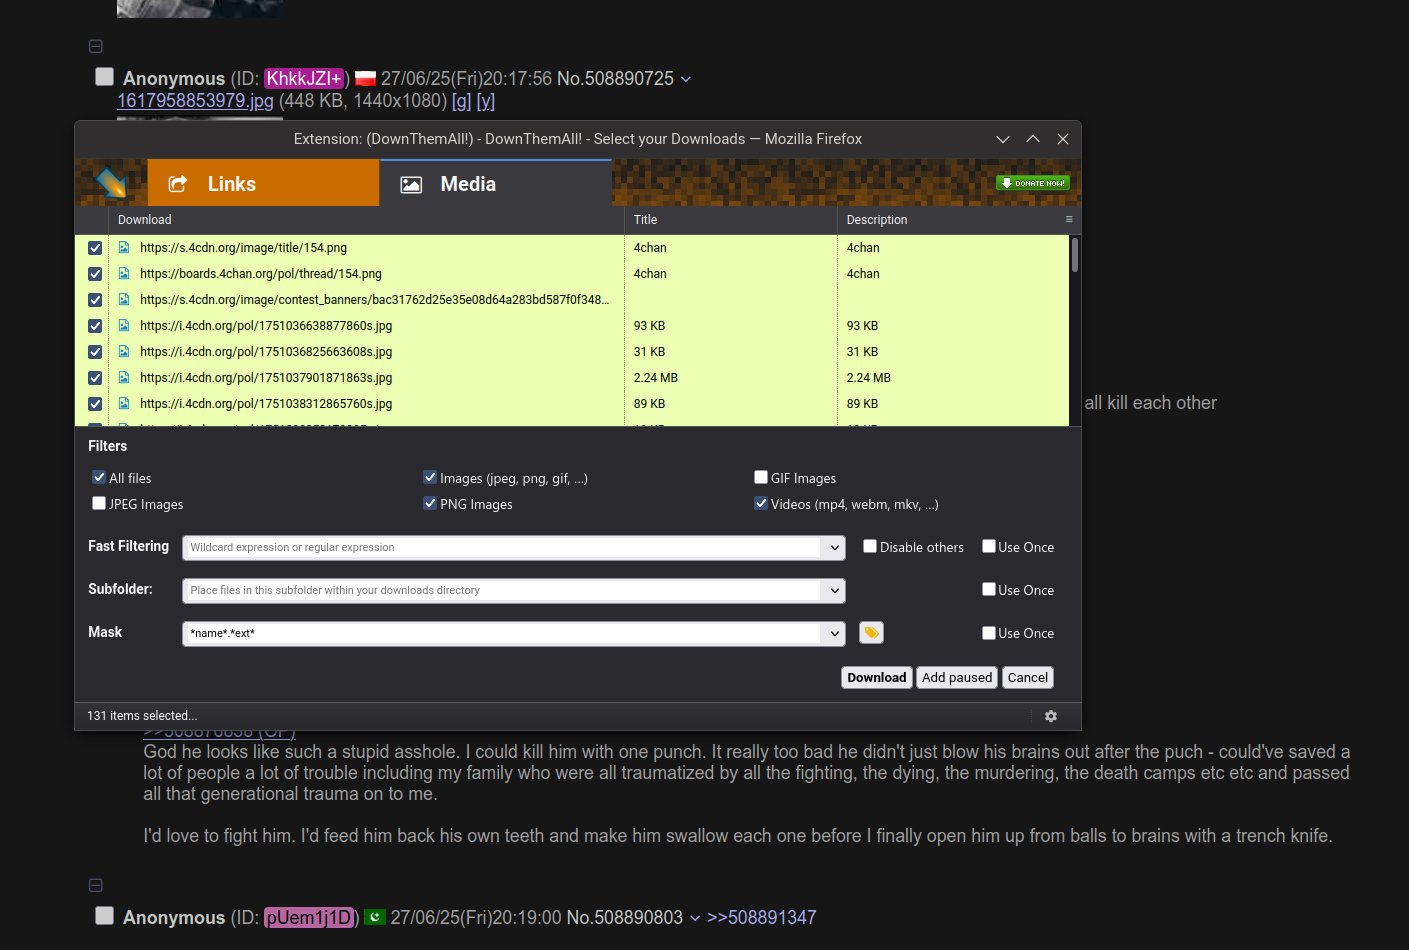Uncheck the contest_banners download row
Viewport: 1409px width, 950px height.
point(95,300)
